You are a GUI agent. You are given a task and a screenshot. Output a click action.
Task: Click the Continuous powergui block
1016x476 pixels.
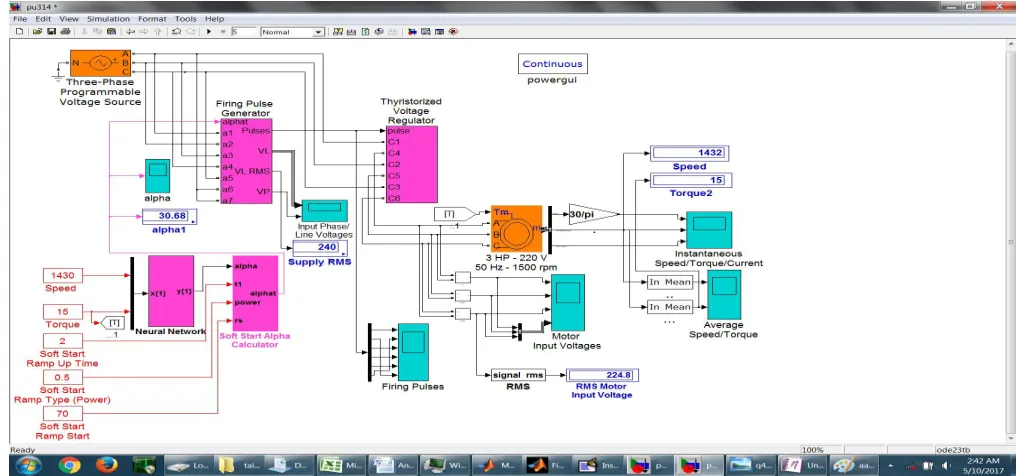(553, 63)
